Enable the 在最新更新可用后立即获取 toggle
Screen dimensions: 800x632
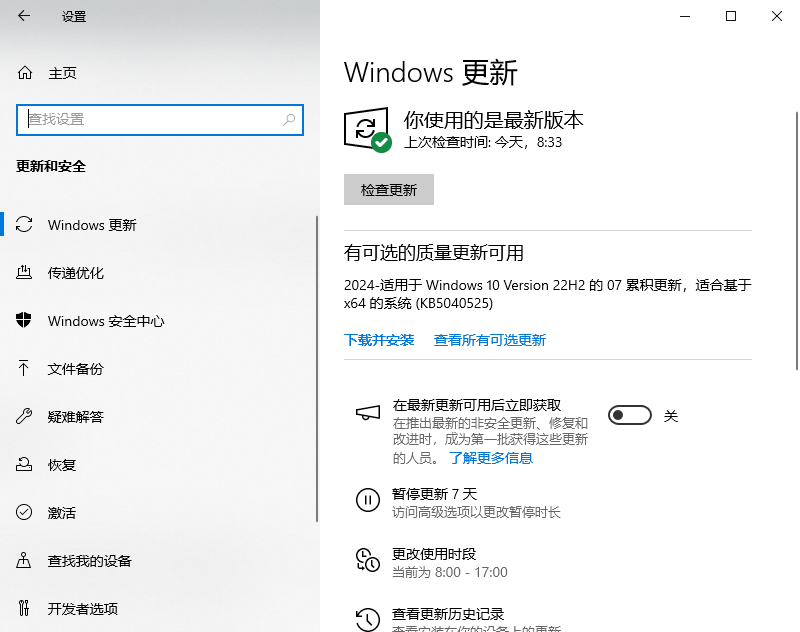click(629, 415)
